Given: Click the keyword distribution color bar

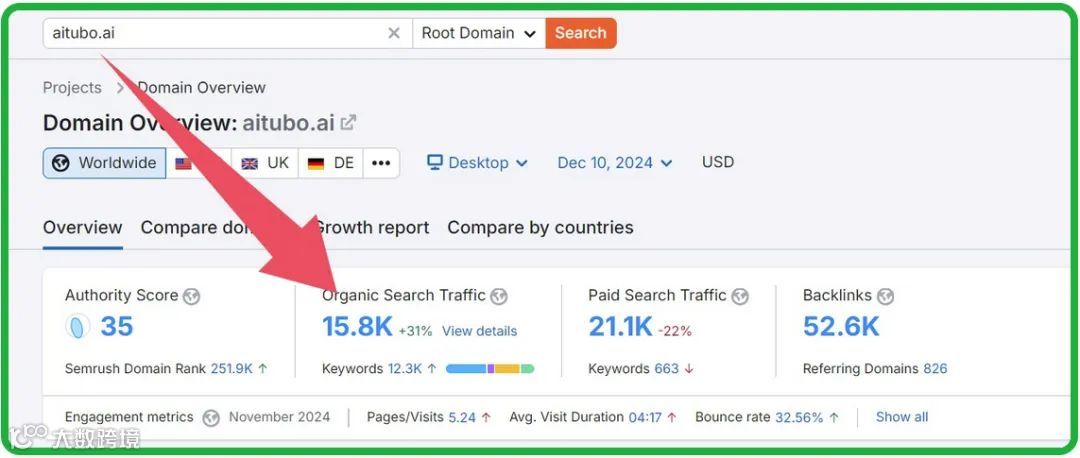Looking at the screenshot, I should (x=490, y=369).
